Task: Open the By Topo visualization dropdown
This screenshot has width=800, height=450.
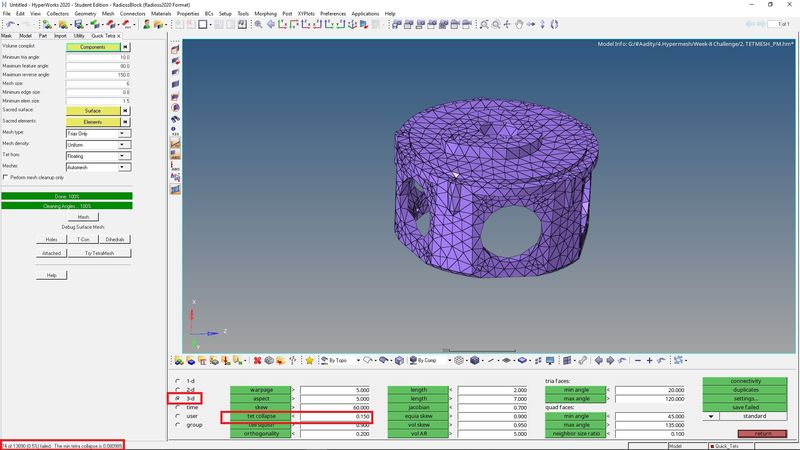Action: coord(358,361)
